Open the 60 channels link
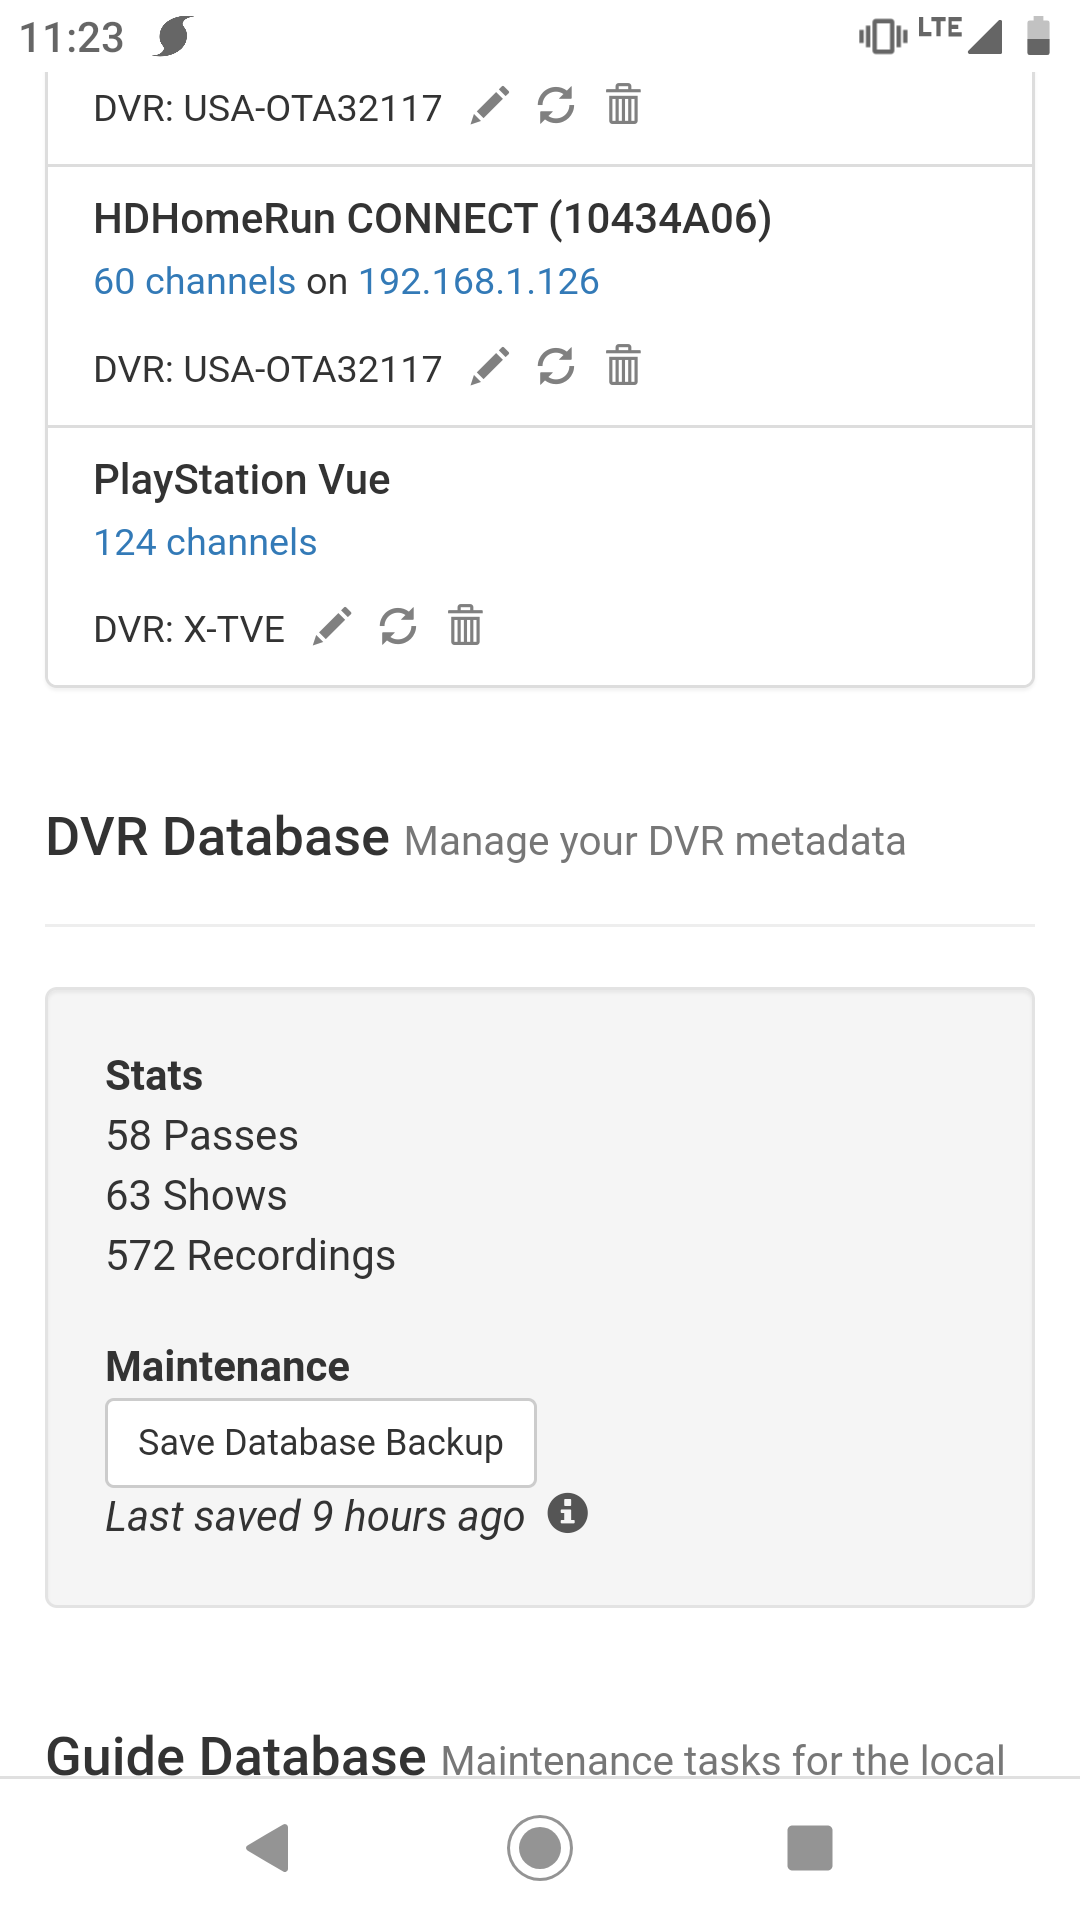Viewport: 1080px width, 1920px height. [194, 282]
